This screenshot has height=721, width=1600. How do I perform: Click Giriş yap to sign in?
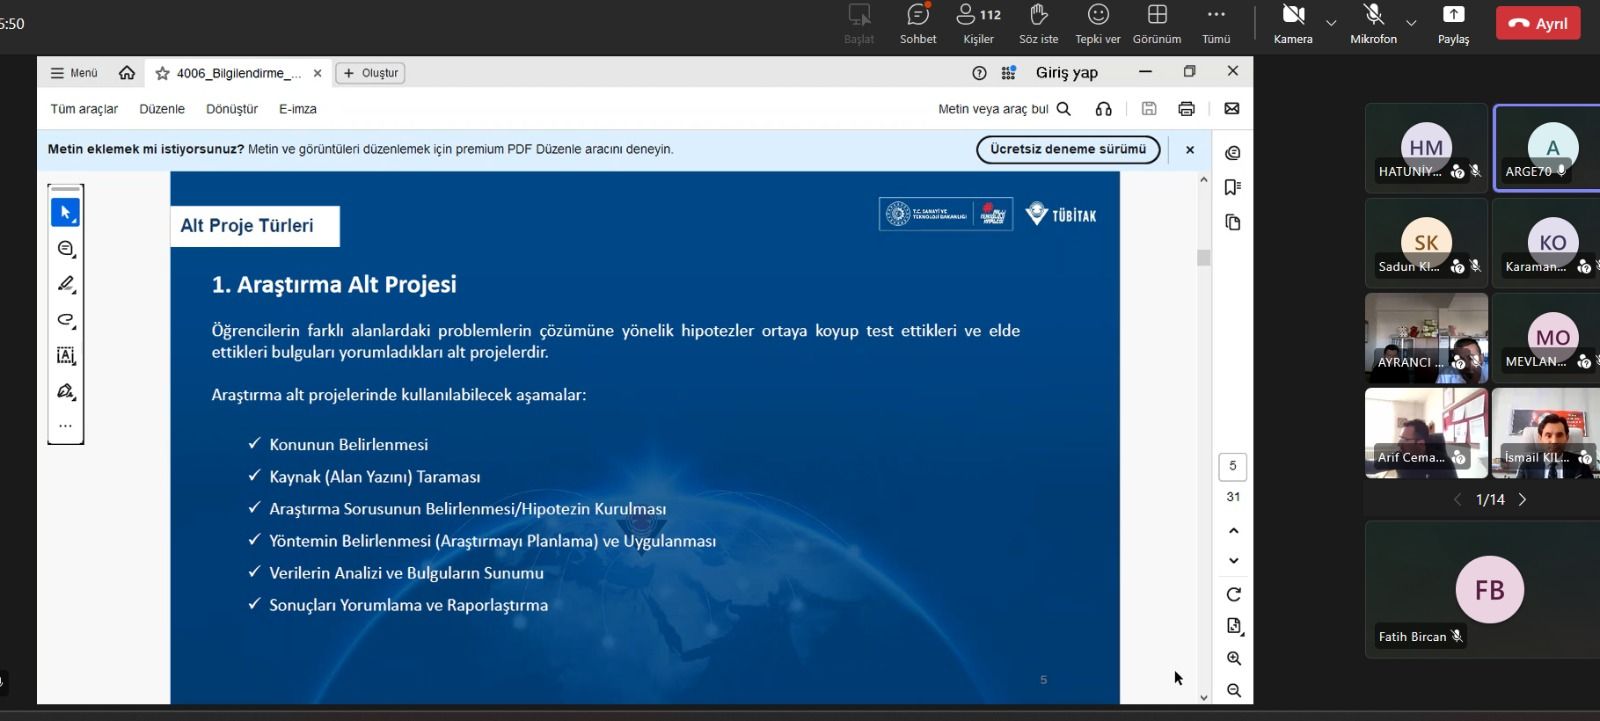click(x=1067, y=72)
